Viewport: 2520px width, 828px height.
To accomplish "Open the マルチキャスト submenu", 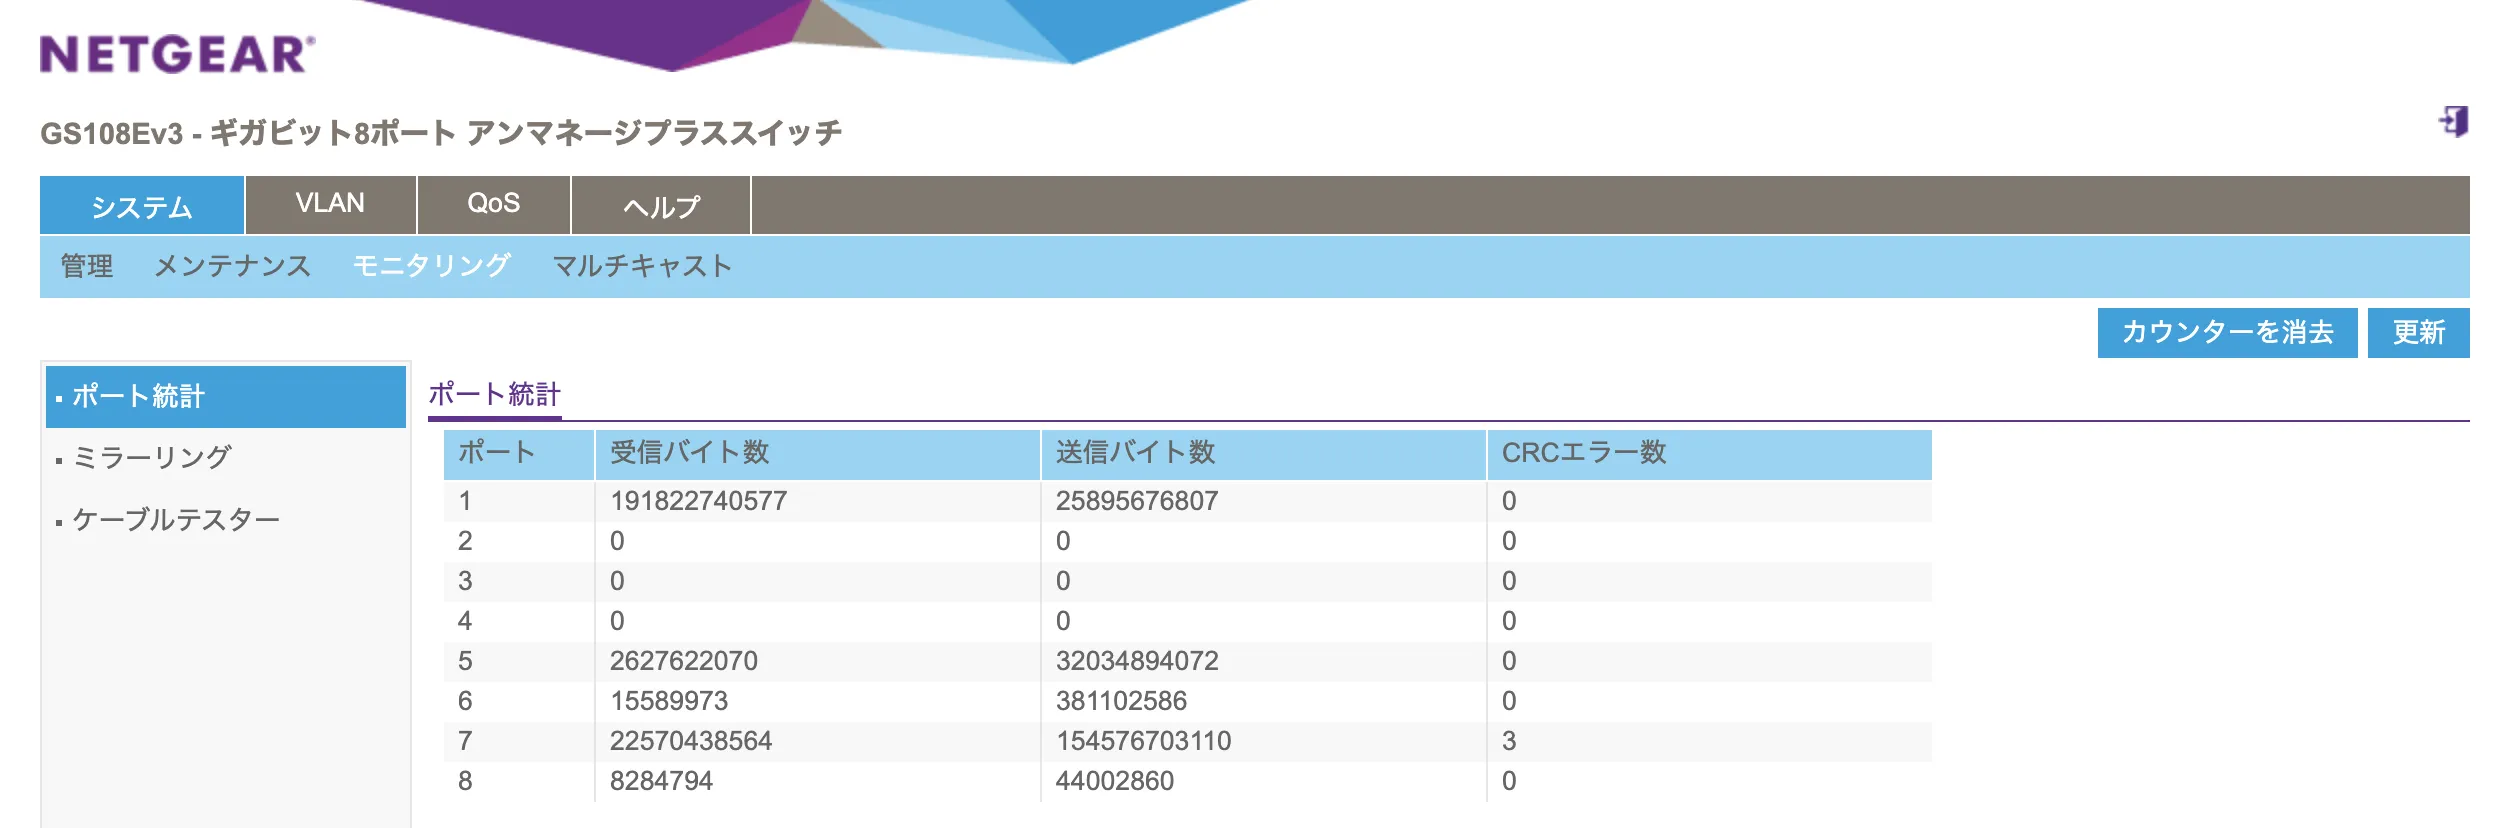I will click(x=642, y=266).
